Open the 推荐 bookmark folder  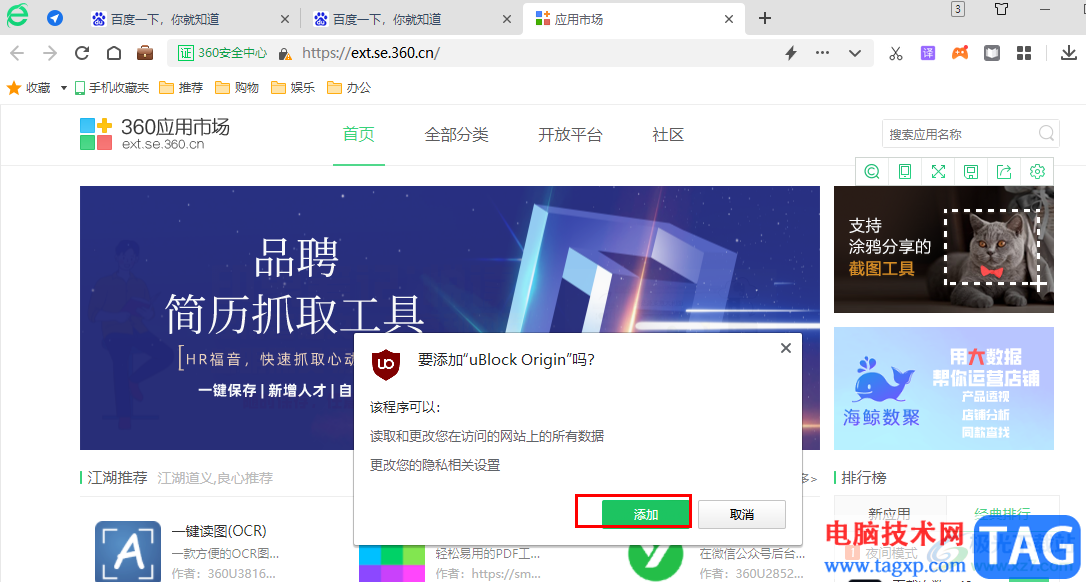(x=181, y=88)
